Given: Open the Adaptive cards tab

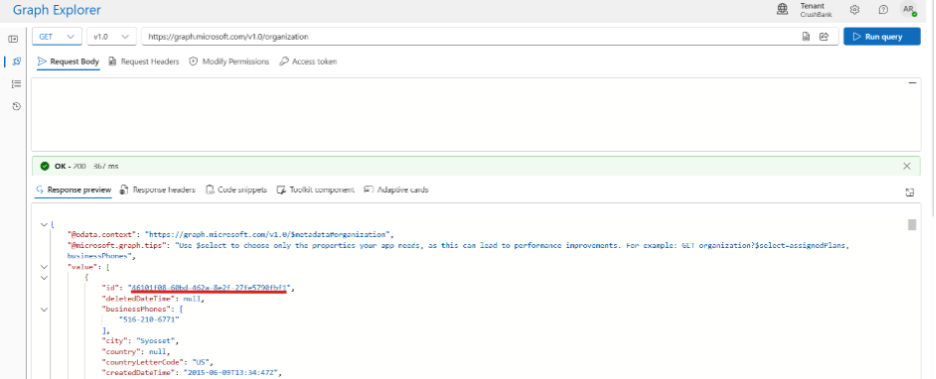Looking at the screenshot, I should [396, 190].
